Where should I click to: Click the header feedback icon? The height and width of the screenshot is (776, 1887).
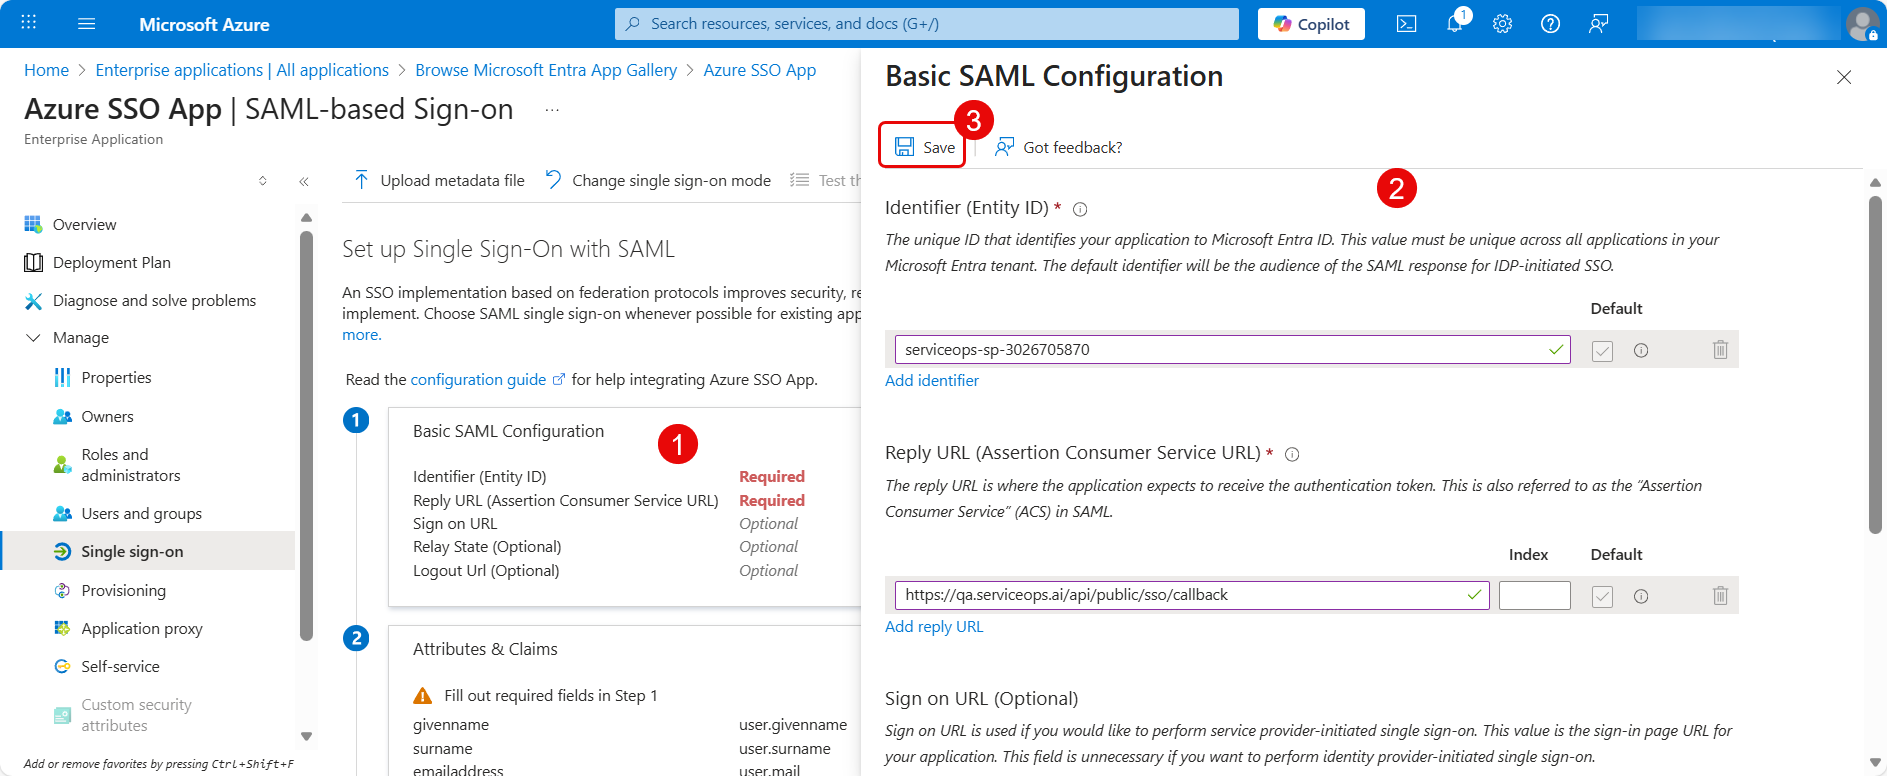[1598, 24]
